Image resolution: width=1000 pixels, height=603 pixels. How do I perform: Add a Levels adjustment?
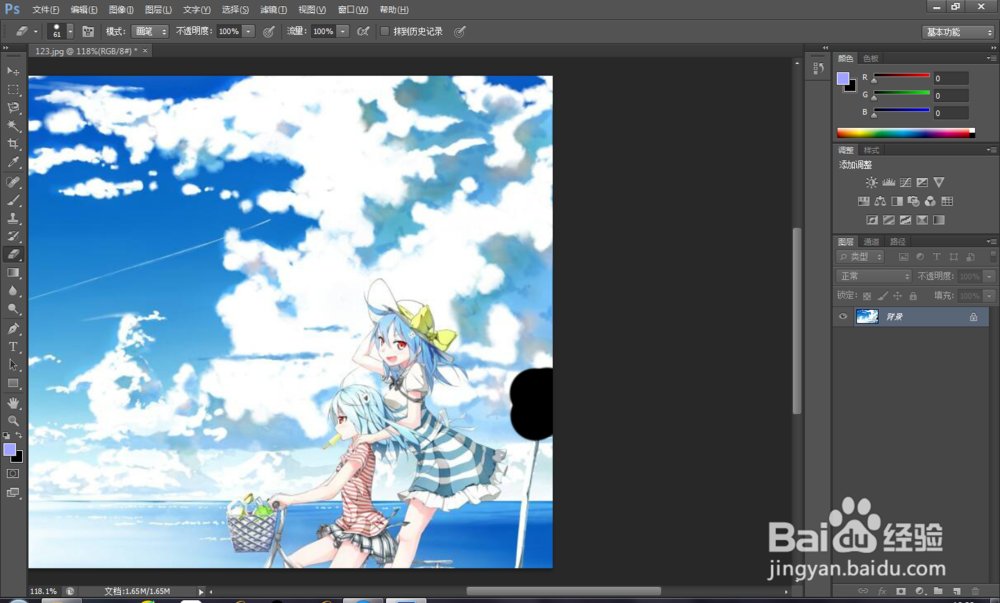point(888,182)
